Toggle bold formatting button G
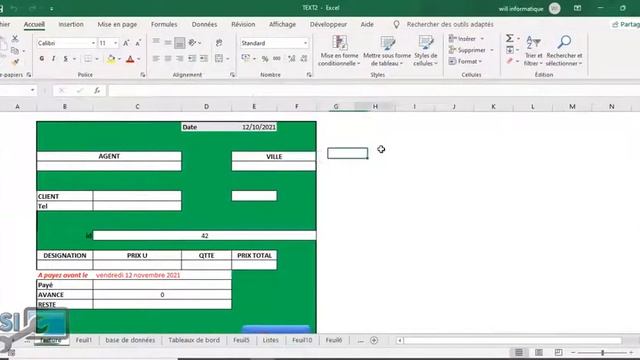The image size is (640, 360). [x=42, y=59]
